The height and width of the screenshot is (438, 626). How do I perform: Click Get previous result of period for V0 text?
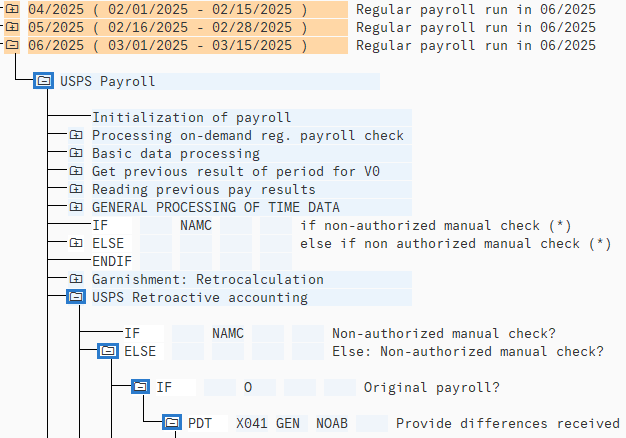pos(236,171)
